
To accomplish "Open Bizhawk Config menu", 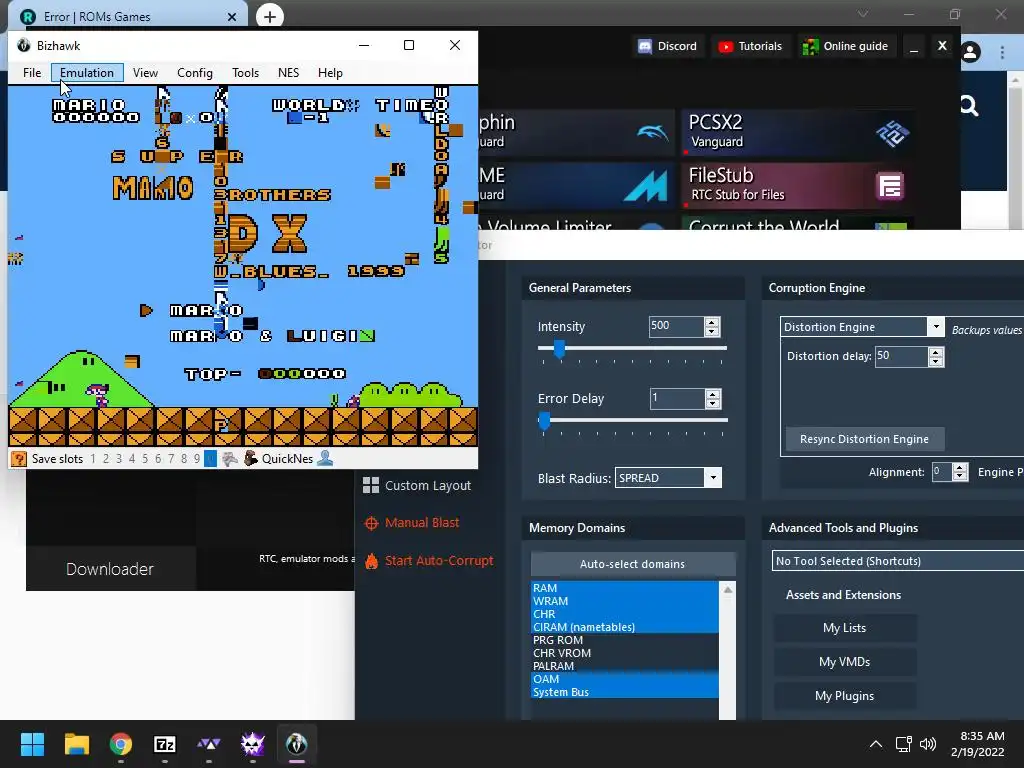I will (x=195, y=72).
